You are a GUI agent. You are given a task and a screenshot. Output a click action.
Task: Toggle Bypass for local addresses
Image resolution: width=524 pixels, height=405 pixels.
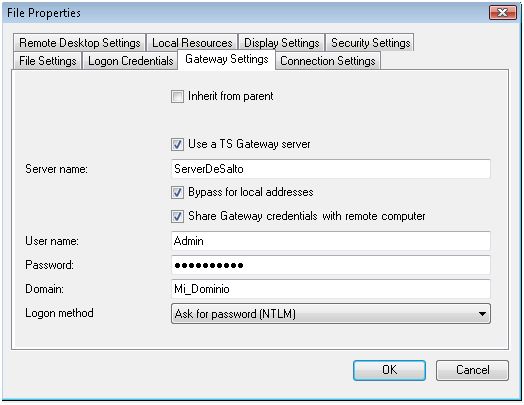tap(177, 192)
